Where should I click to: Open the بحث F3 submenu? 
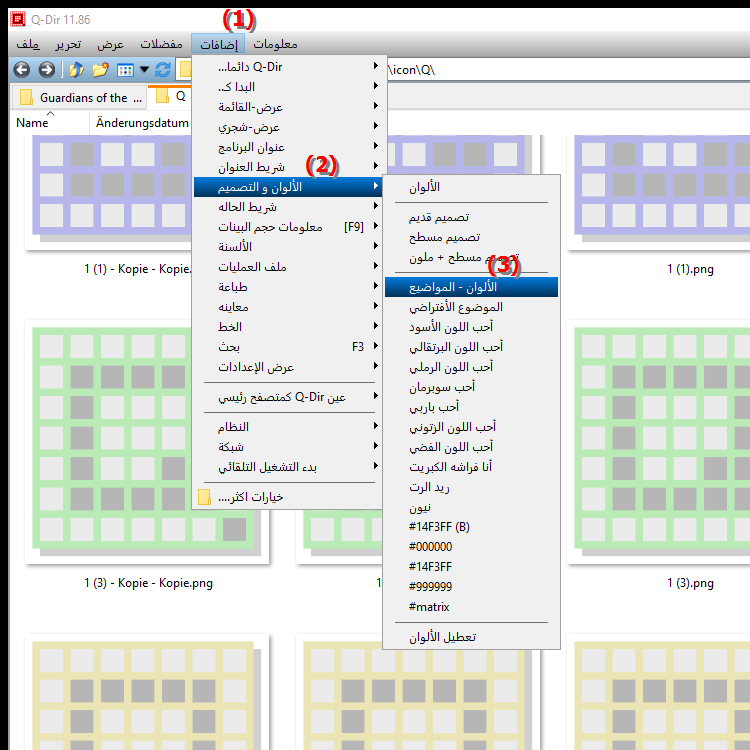click(287, 347)
